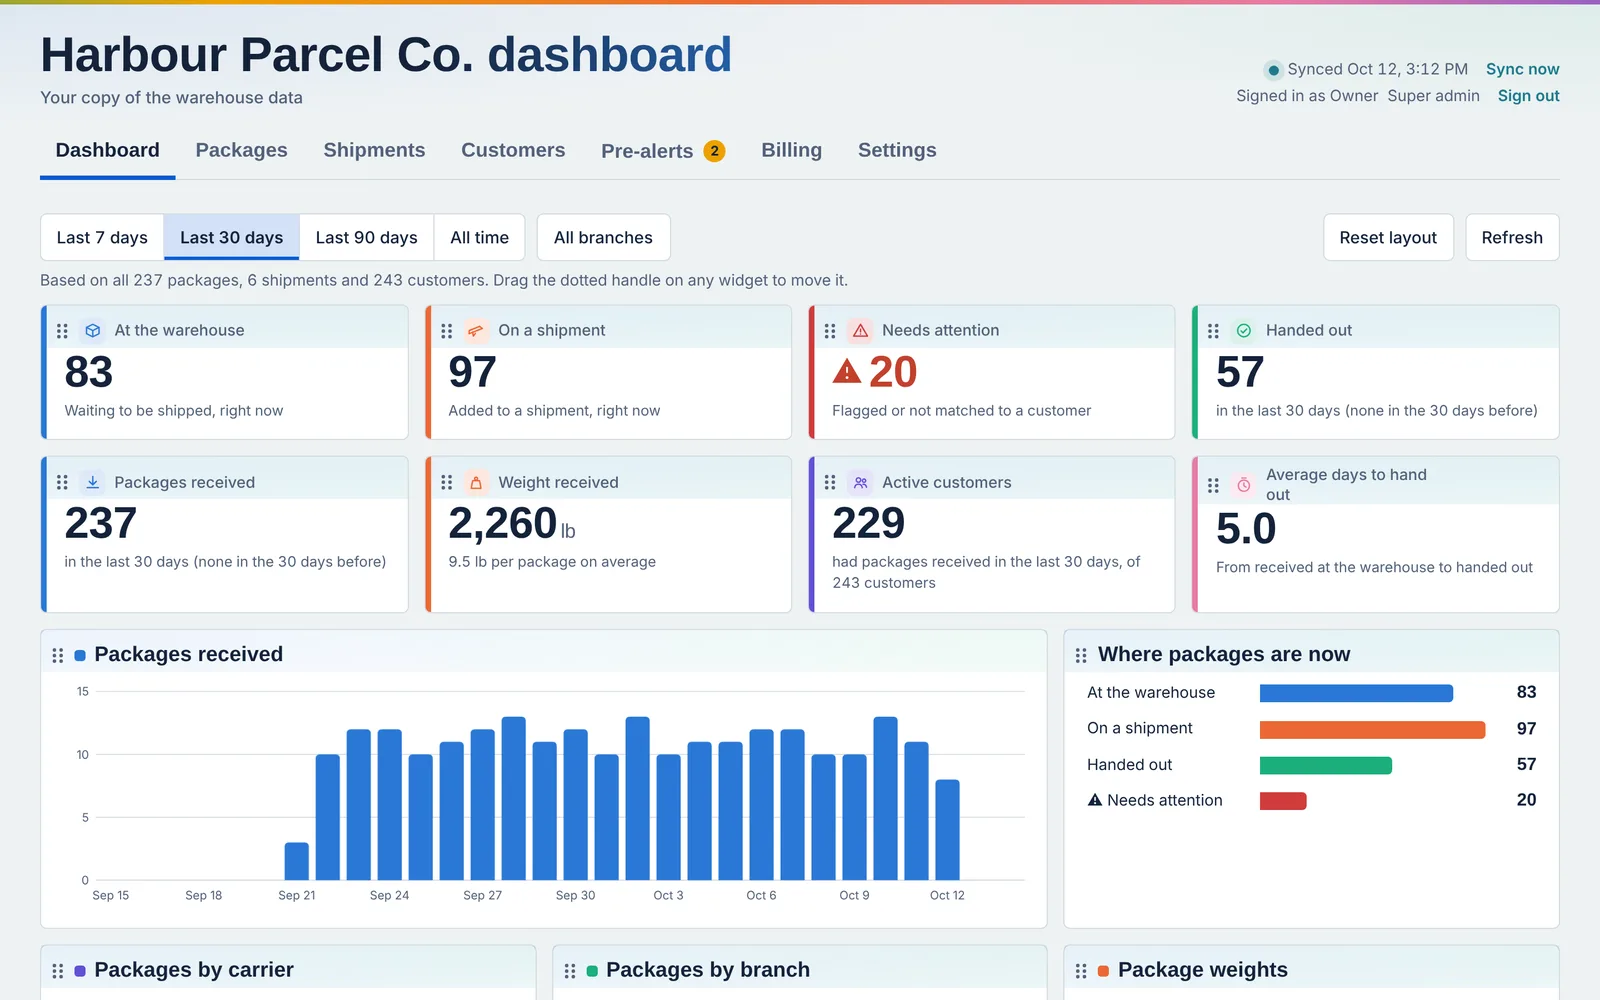Click the Needs attention card warning icon
Viewport: 1600px width, 1000px height.
(x=860, y=331)
